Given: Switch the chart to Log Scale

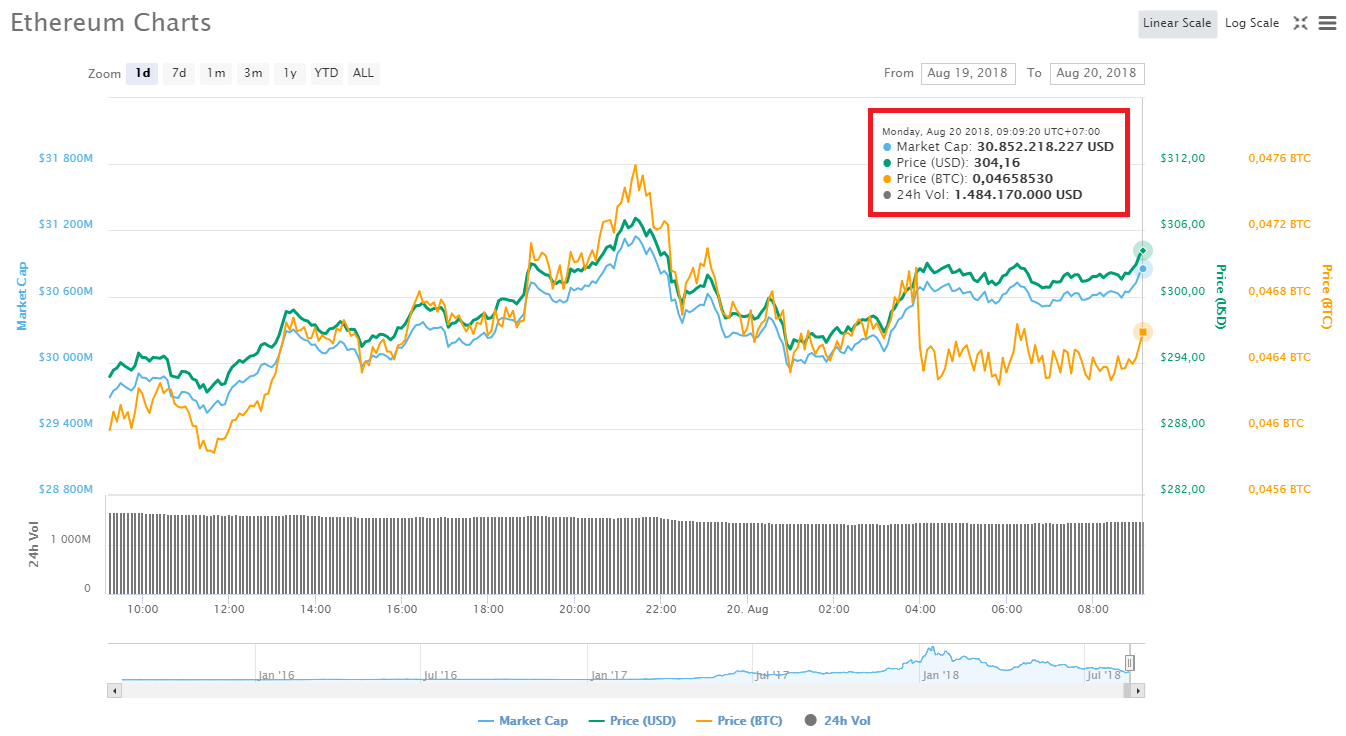Looking at the screenshot, I should [x=1251, y=23].
